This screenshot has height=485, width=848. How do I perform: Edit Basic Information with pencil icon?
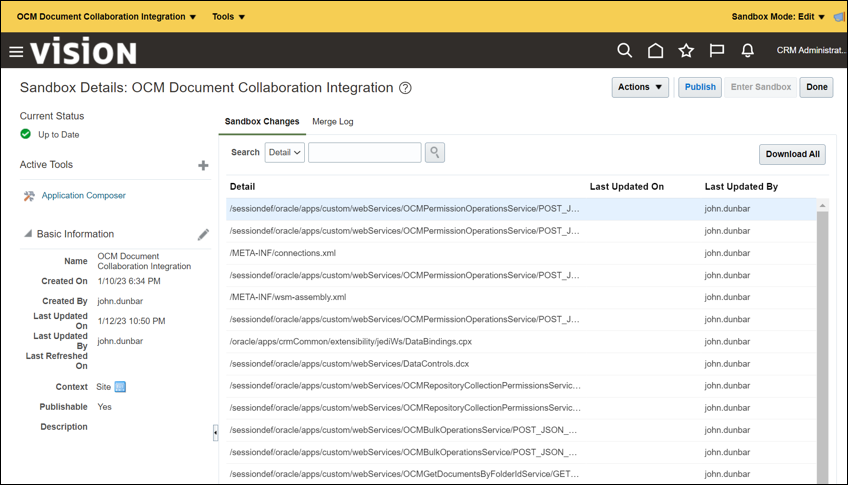point(203,234)
